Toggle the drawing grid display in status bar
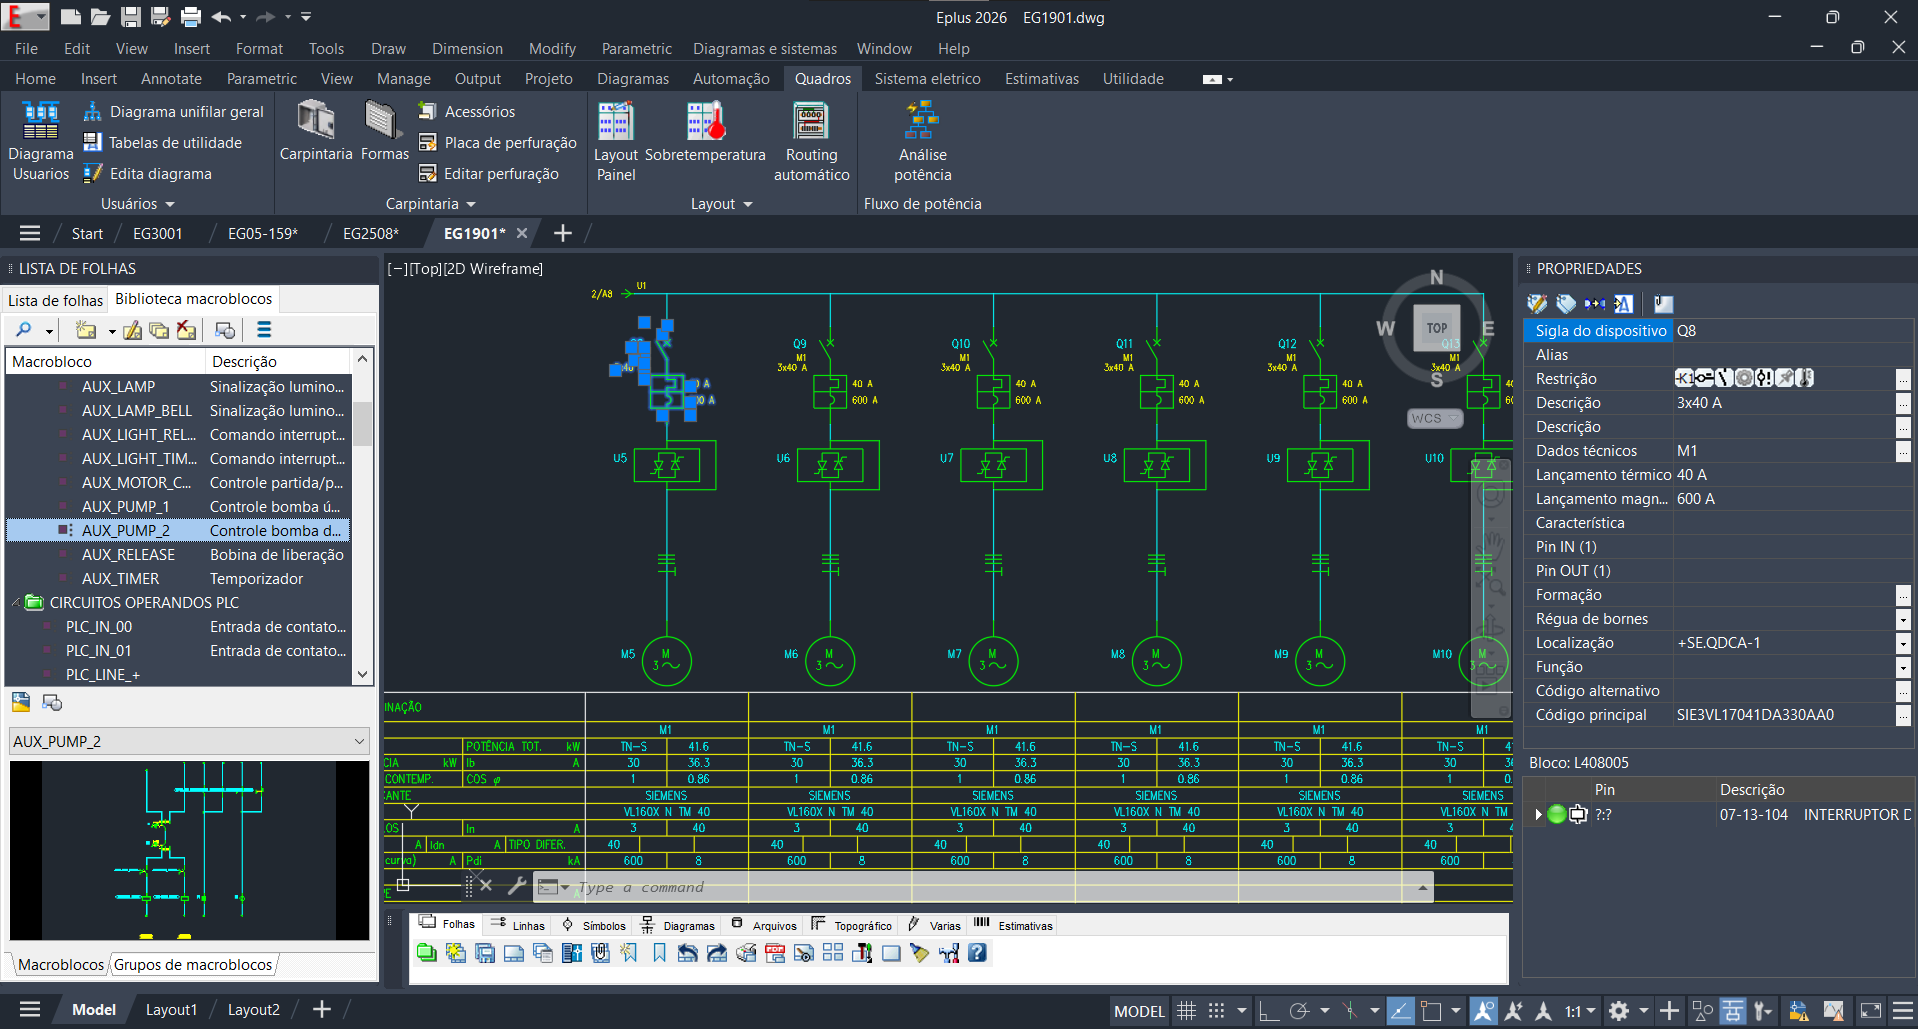Screen dimensions: 1918x1029 (x=1186, y=1011)
